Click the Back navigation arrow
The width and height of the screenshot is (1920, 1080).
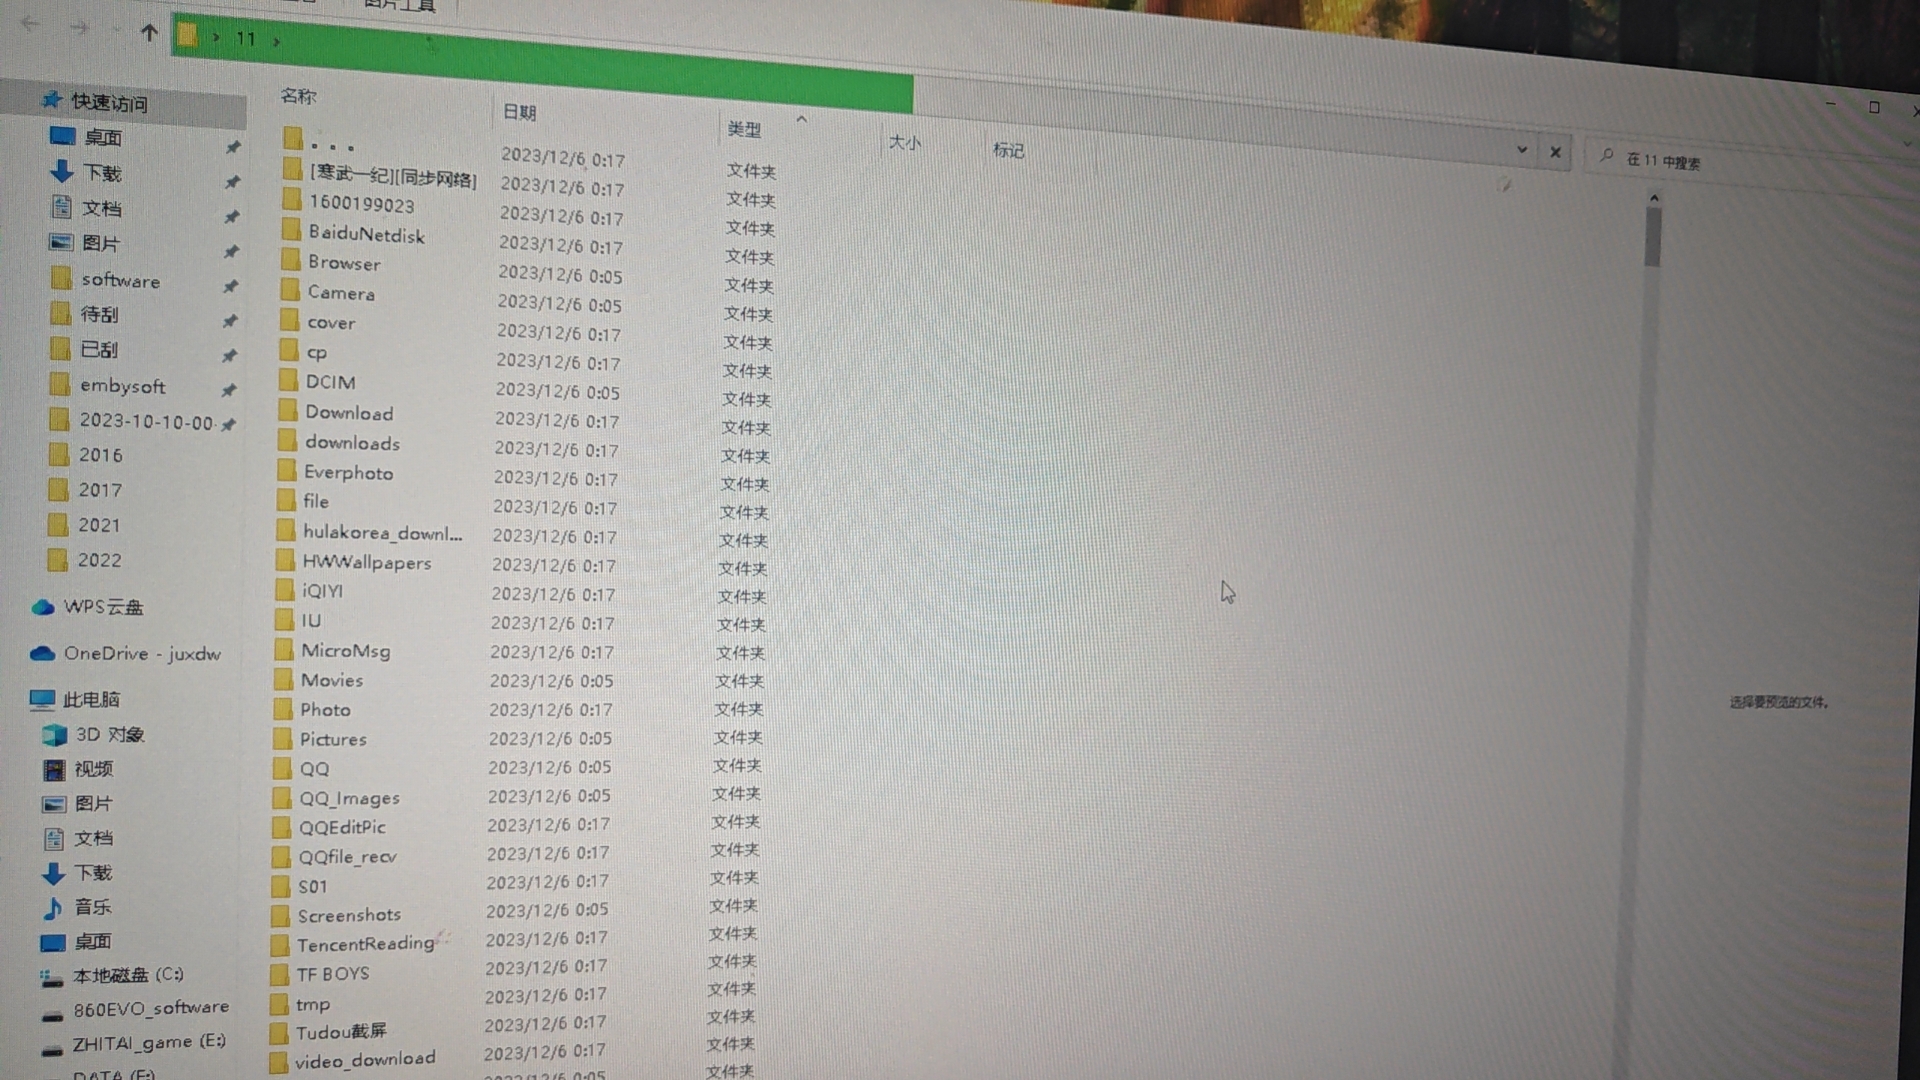[30, 23]
